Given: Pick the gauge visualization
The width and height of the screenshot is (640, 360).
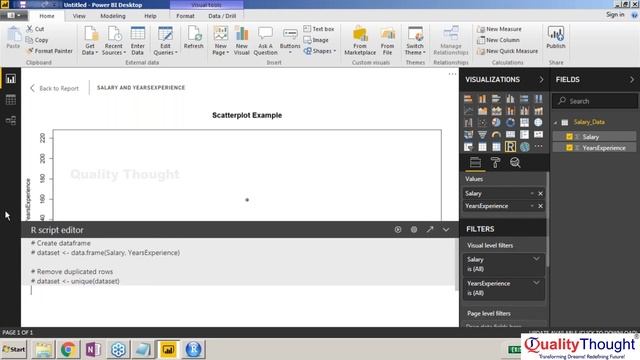Looking at the screenshot, I should click(x=496, y=135).
